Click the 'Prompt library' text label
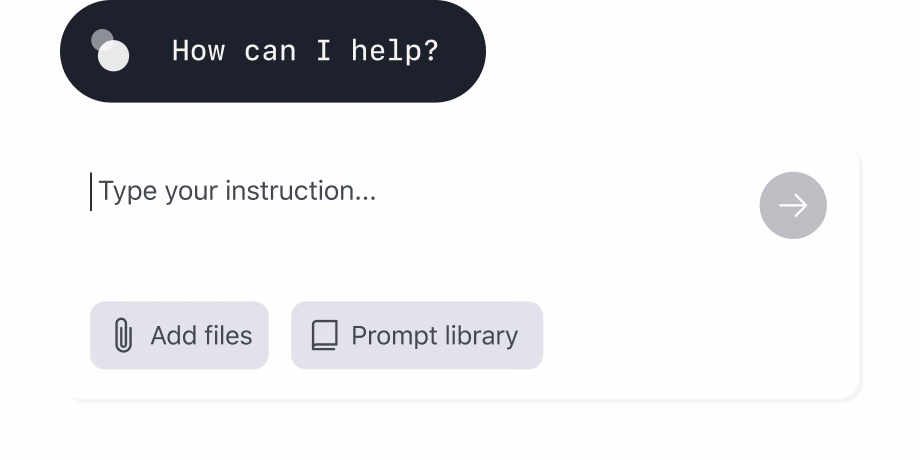The width and height of the screenshot is (920, 460). click(434, 336)
